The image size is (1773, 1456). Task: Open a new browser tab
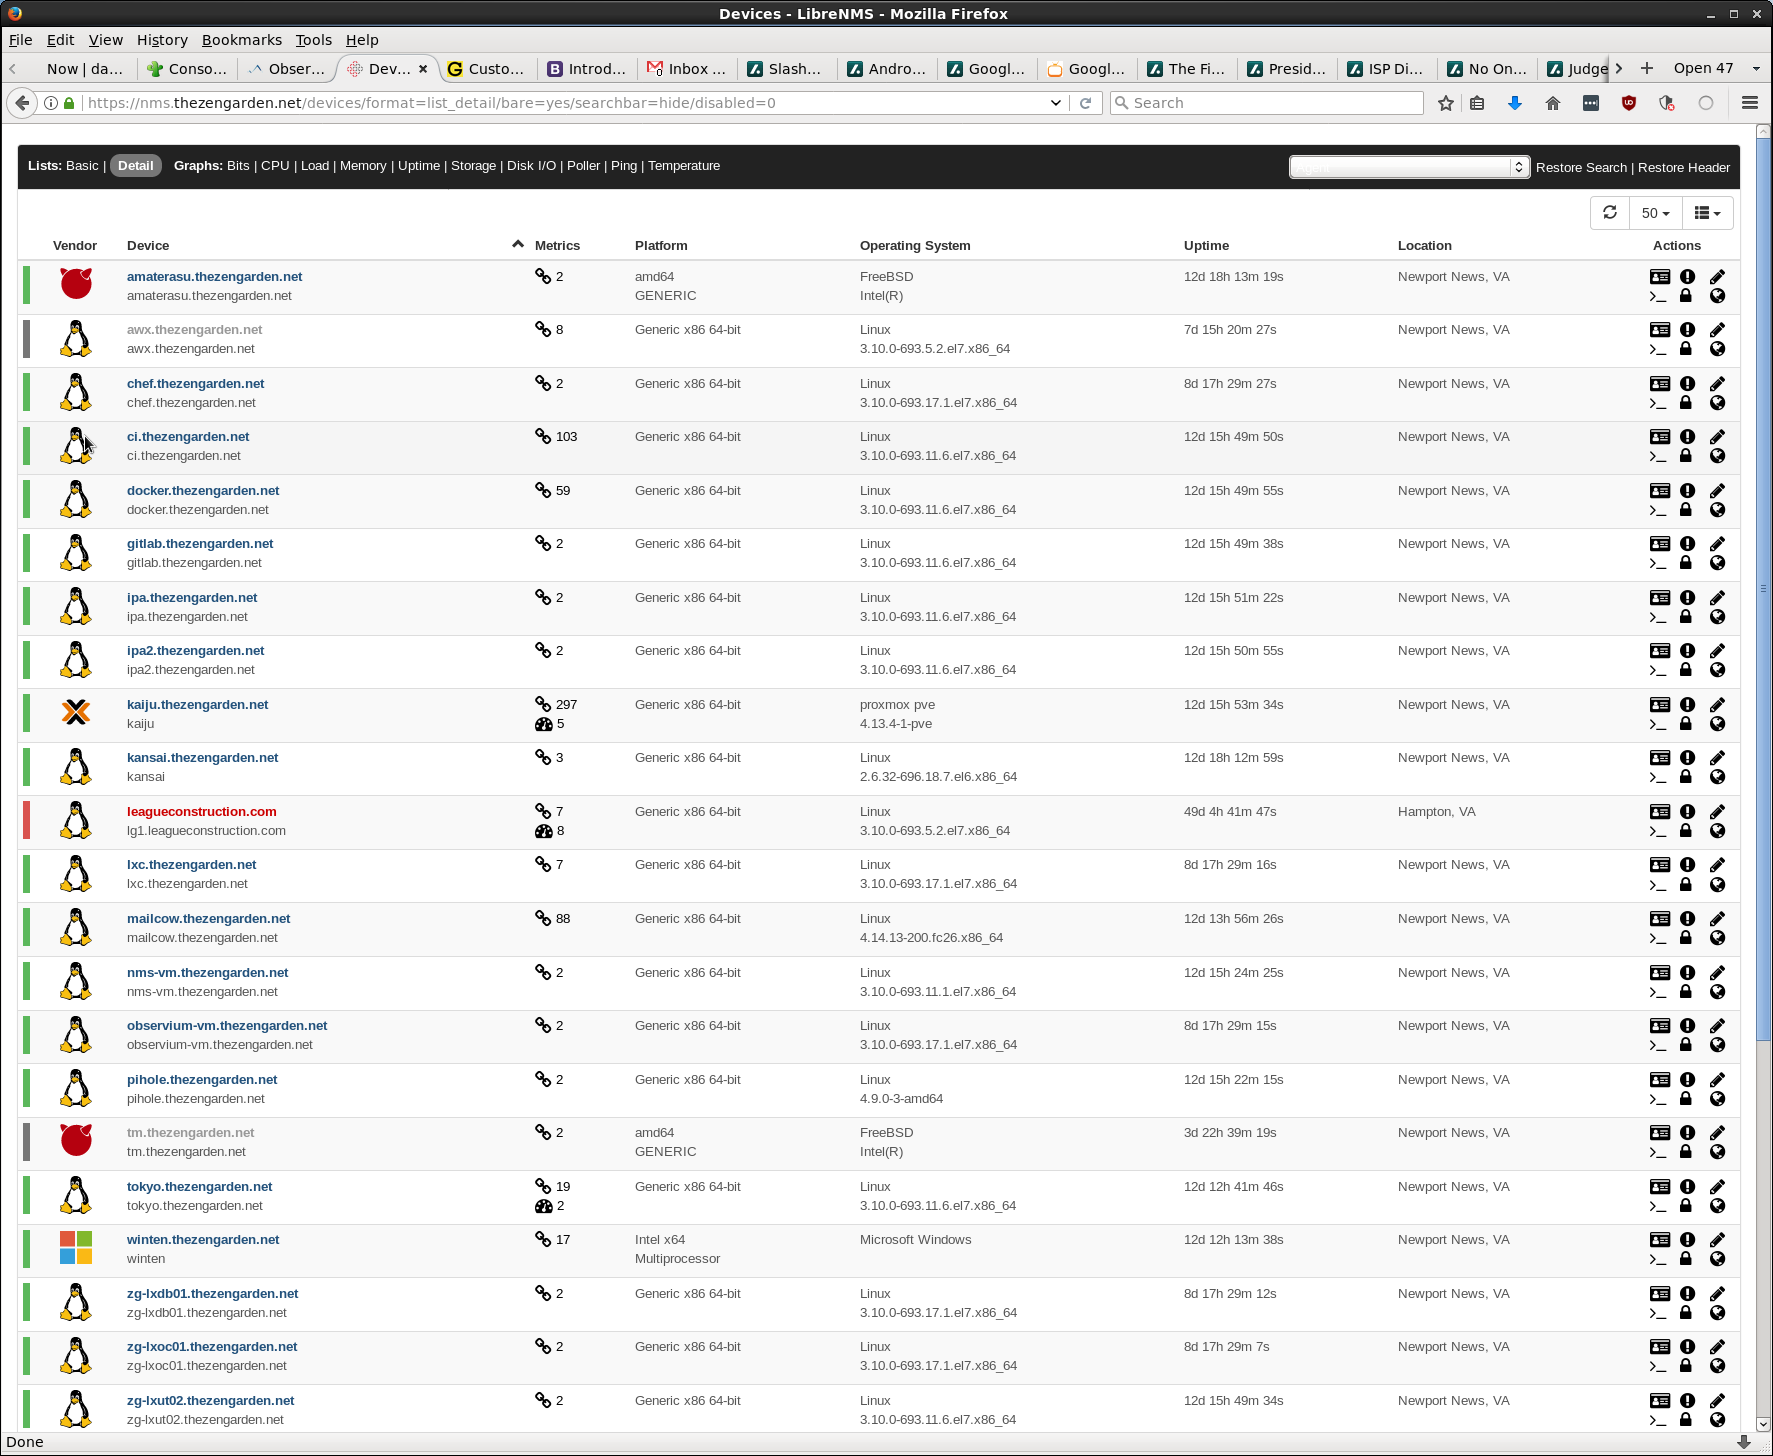pos(1647,68)
